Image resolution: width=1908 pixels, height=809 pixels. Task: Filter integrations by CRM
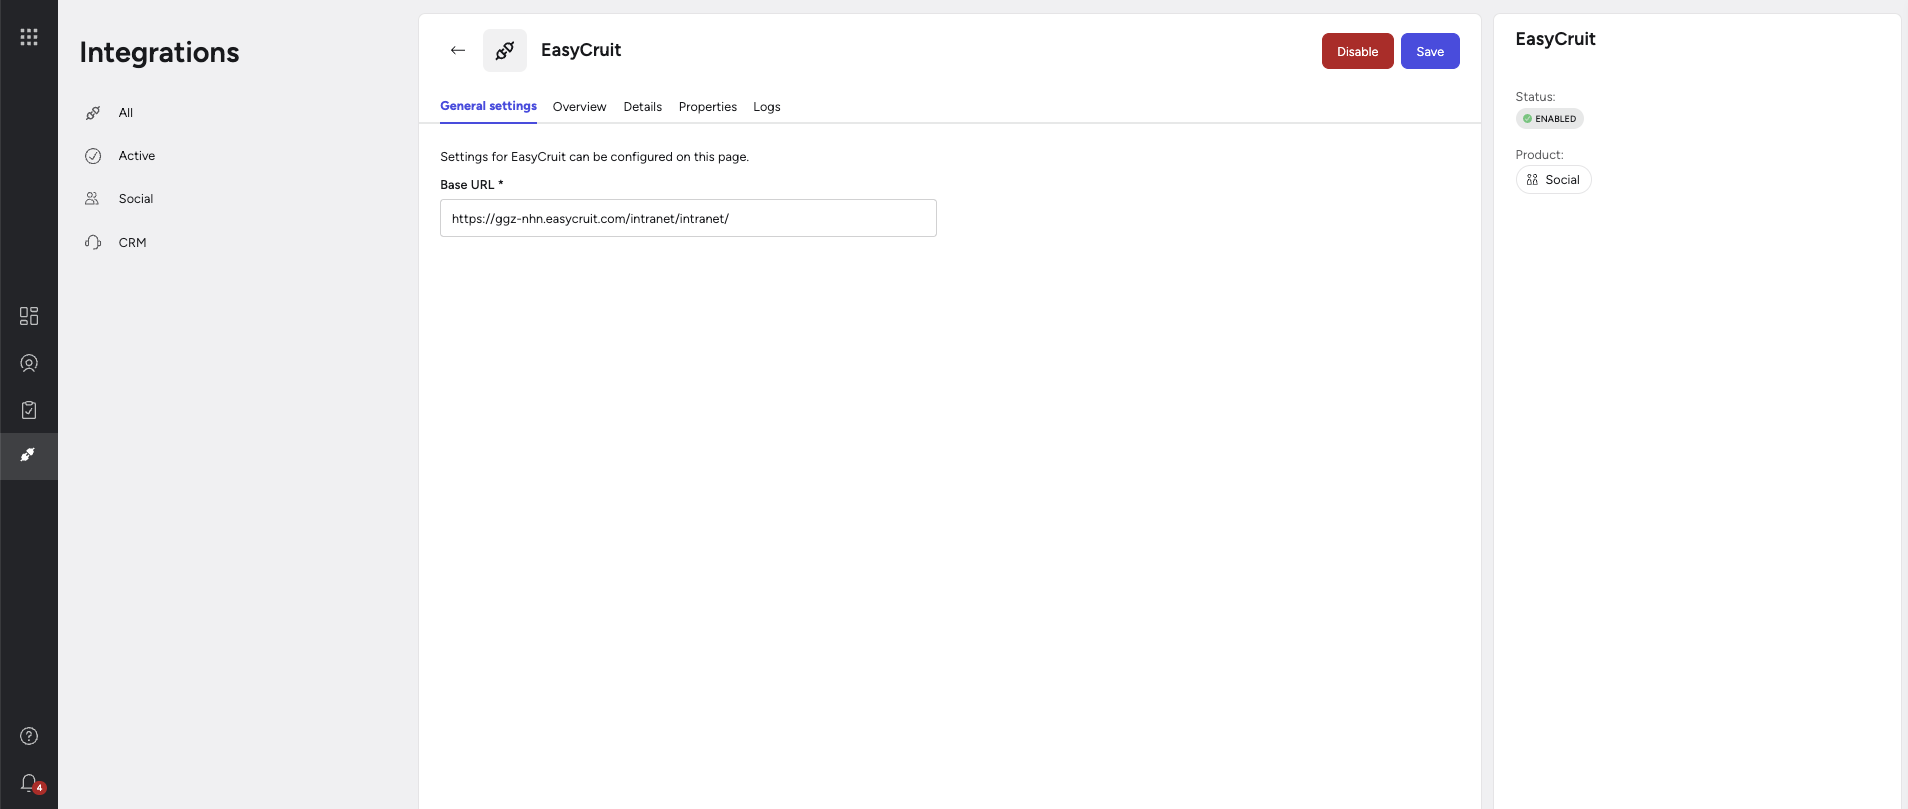(132, 243)
